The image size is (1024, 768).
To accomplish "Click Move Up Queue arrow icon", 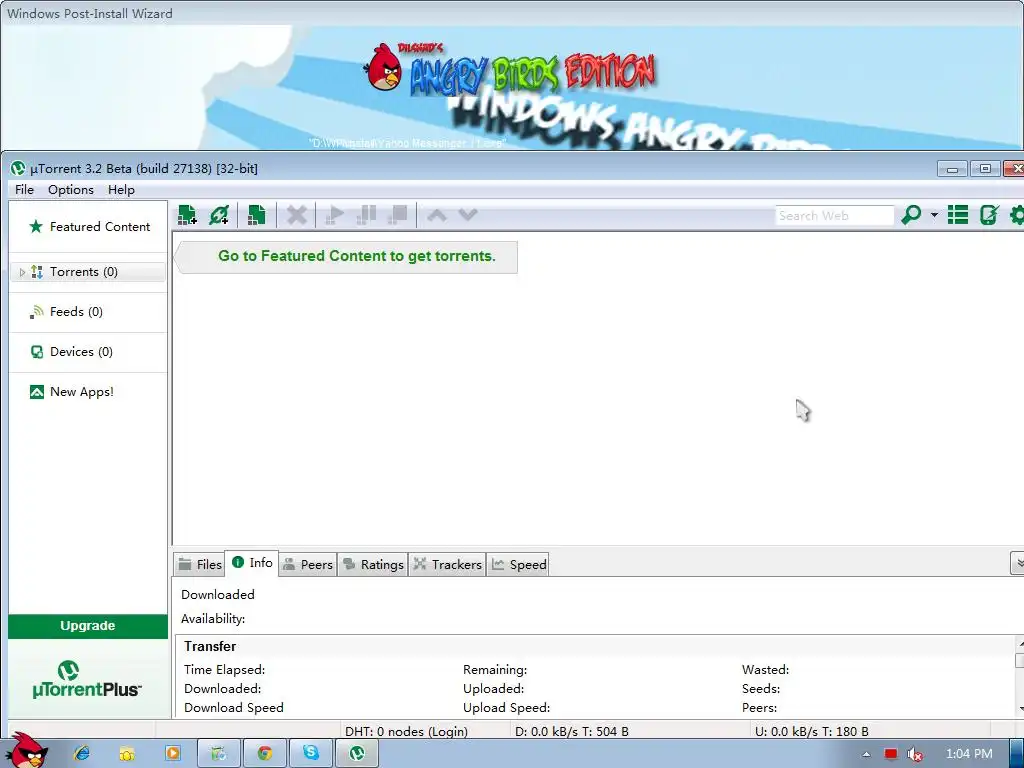I will [x=437, y=214].
